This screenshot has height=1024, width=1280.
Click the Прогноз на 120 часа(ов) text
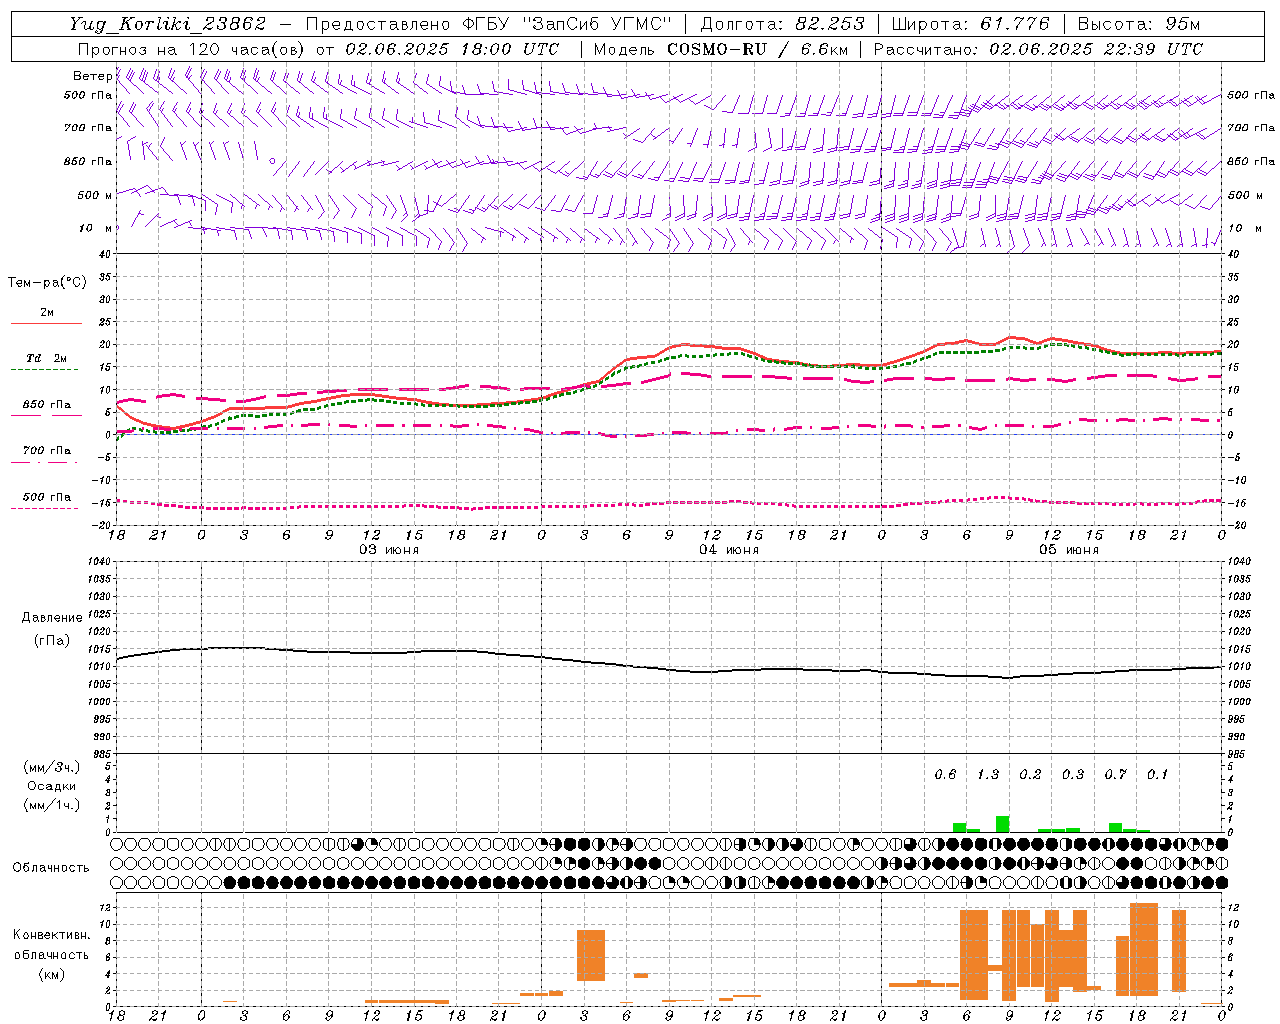[x=190, y=49]
